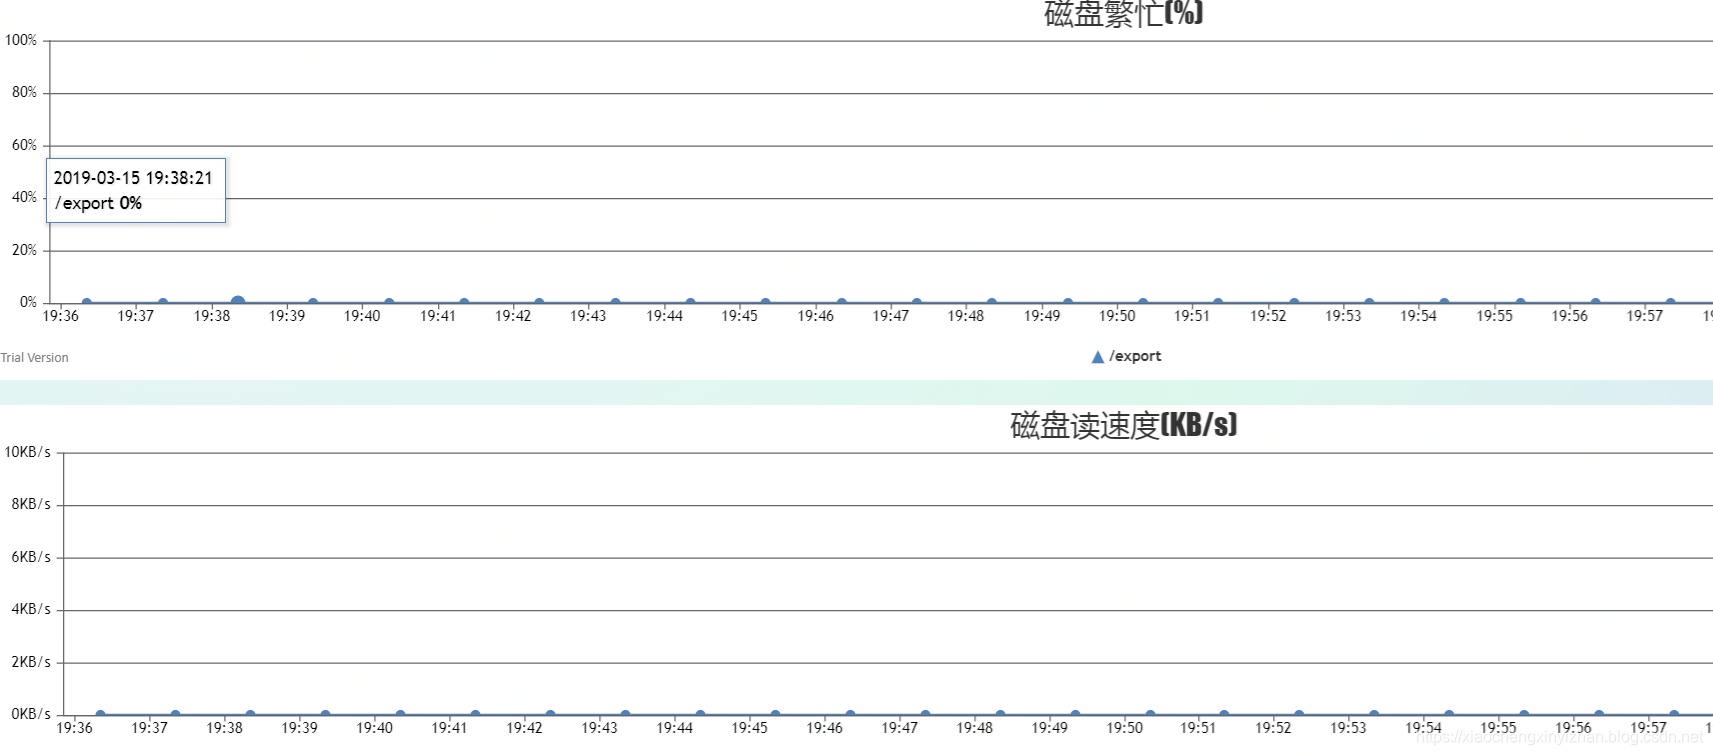Click the read speed data point just after 19:57

pos(1674,714)
